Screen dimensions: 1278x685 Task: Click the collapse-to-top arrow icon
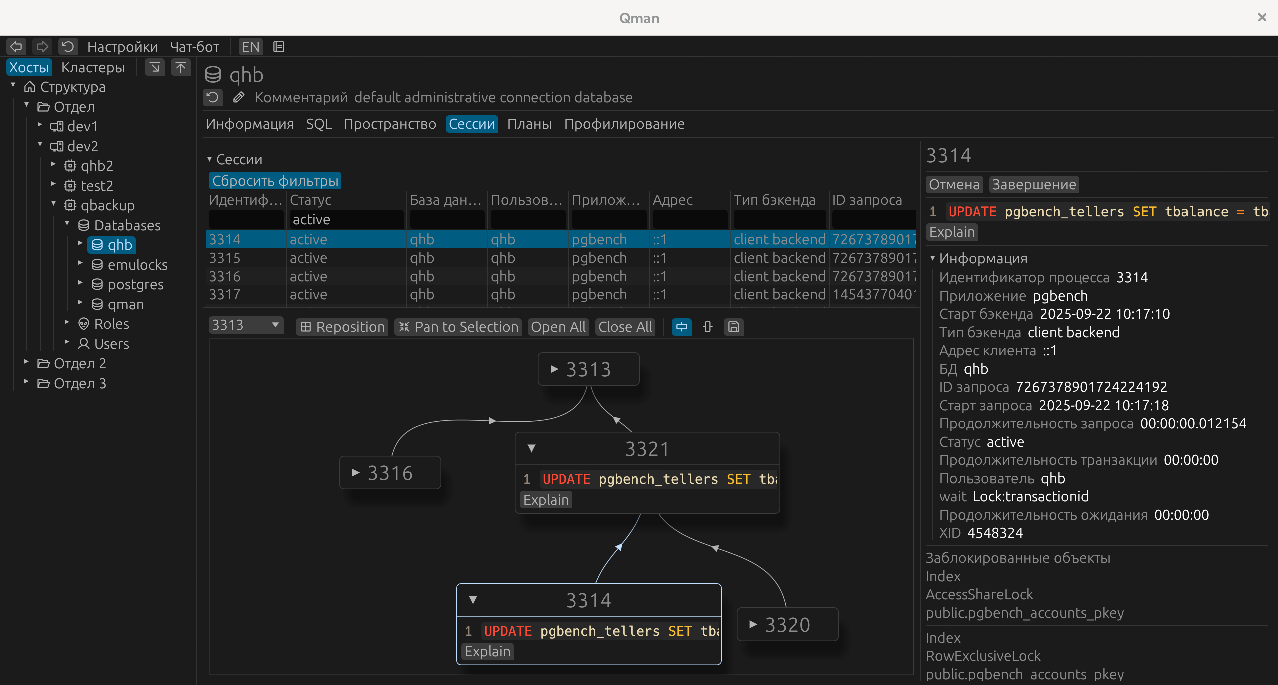181,68
